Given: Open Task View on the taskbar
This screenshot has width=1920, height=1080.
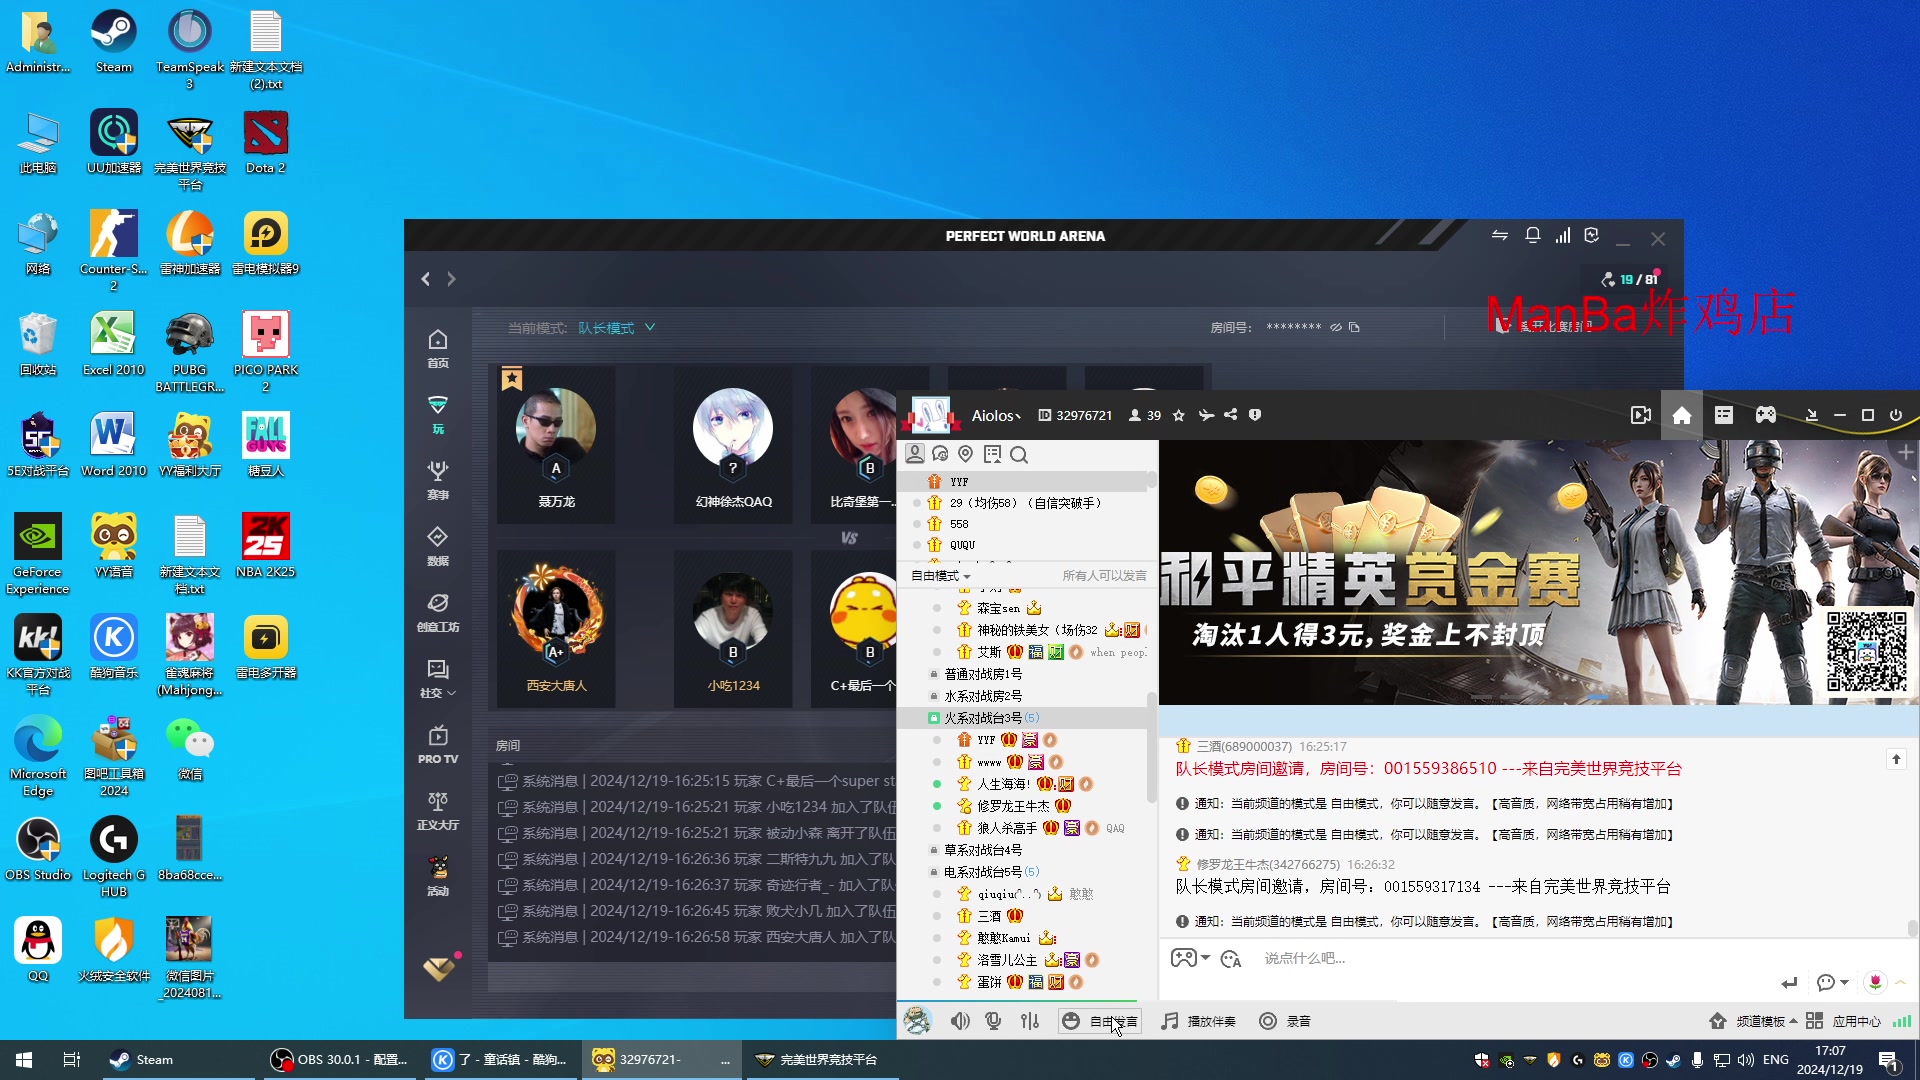Looking at the screenshot, I should point(72,1060).
